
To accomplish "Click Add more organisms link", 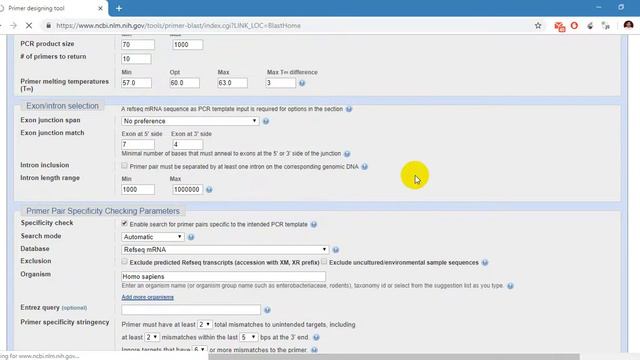I will click(x=147, y=297).
